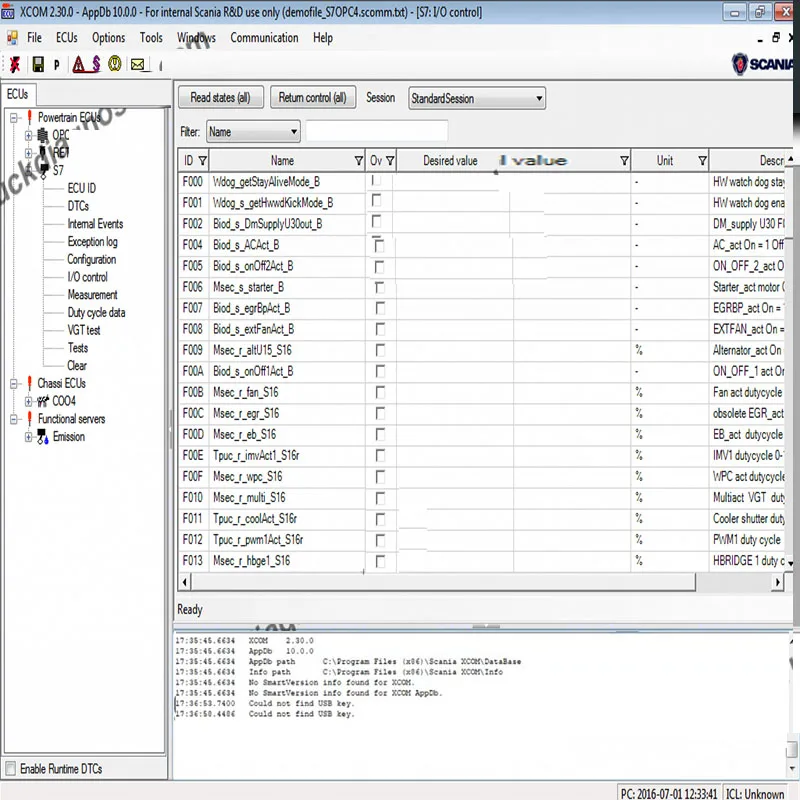Click the red warning triangle toolbar icon
This screenshot has height=800, width=800.
click(x=78, y=64)
